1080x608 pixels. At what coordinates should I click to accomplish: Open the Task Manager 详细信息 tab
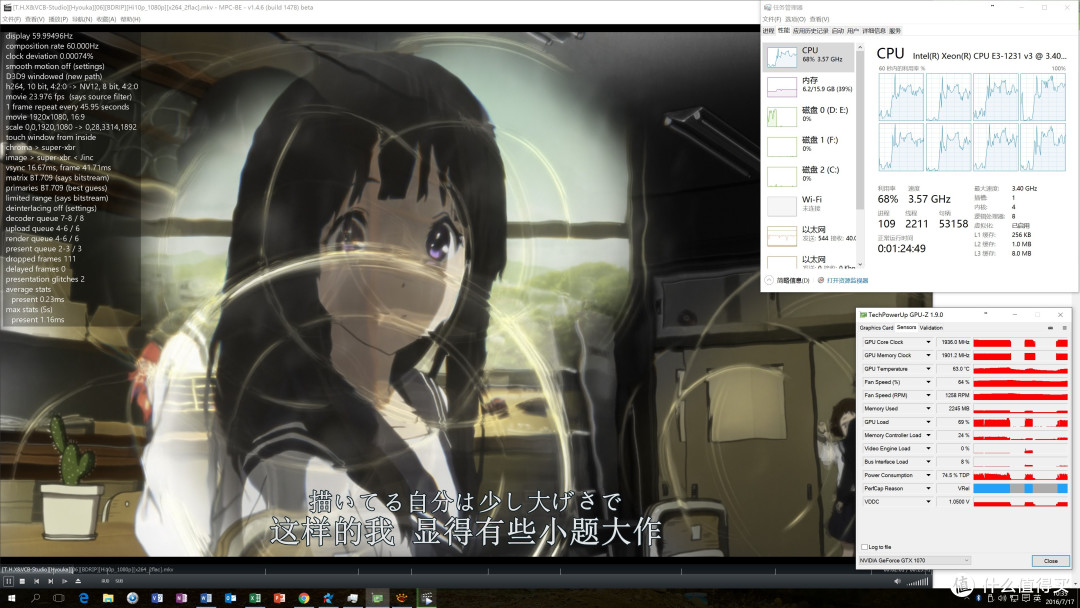[873, 31]
